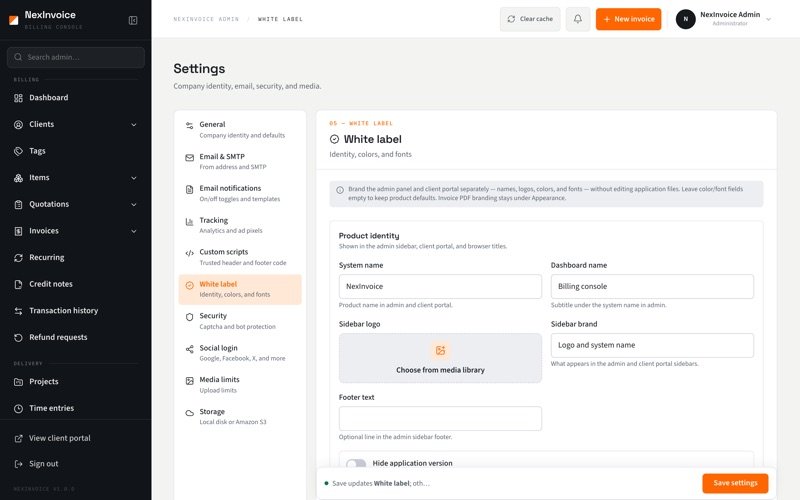Click the N user avatar

pos(686,19)
